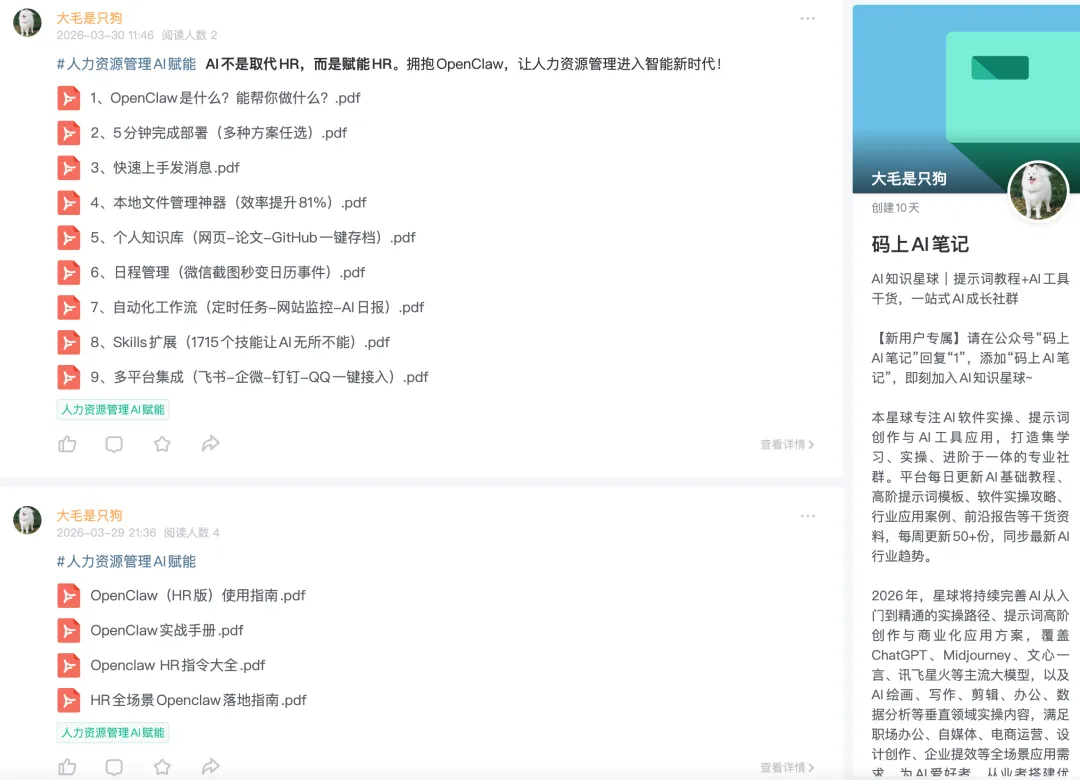The height and width of the screenshot is (780, 1080).
Task: Click author avatar on the 2026-03-30 post
Action: pyautogui.click(x=28, y=23)
